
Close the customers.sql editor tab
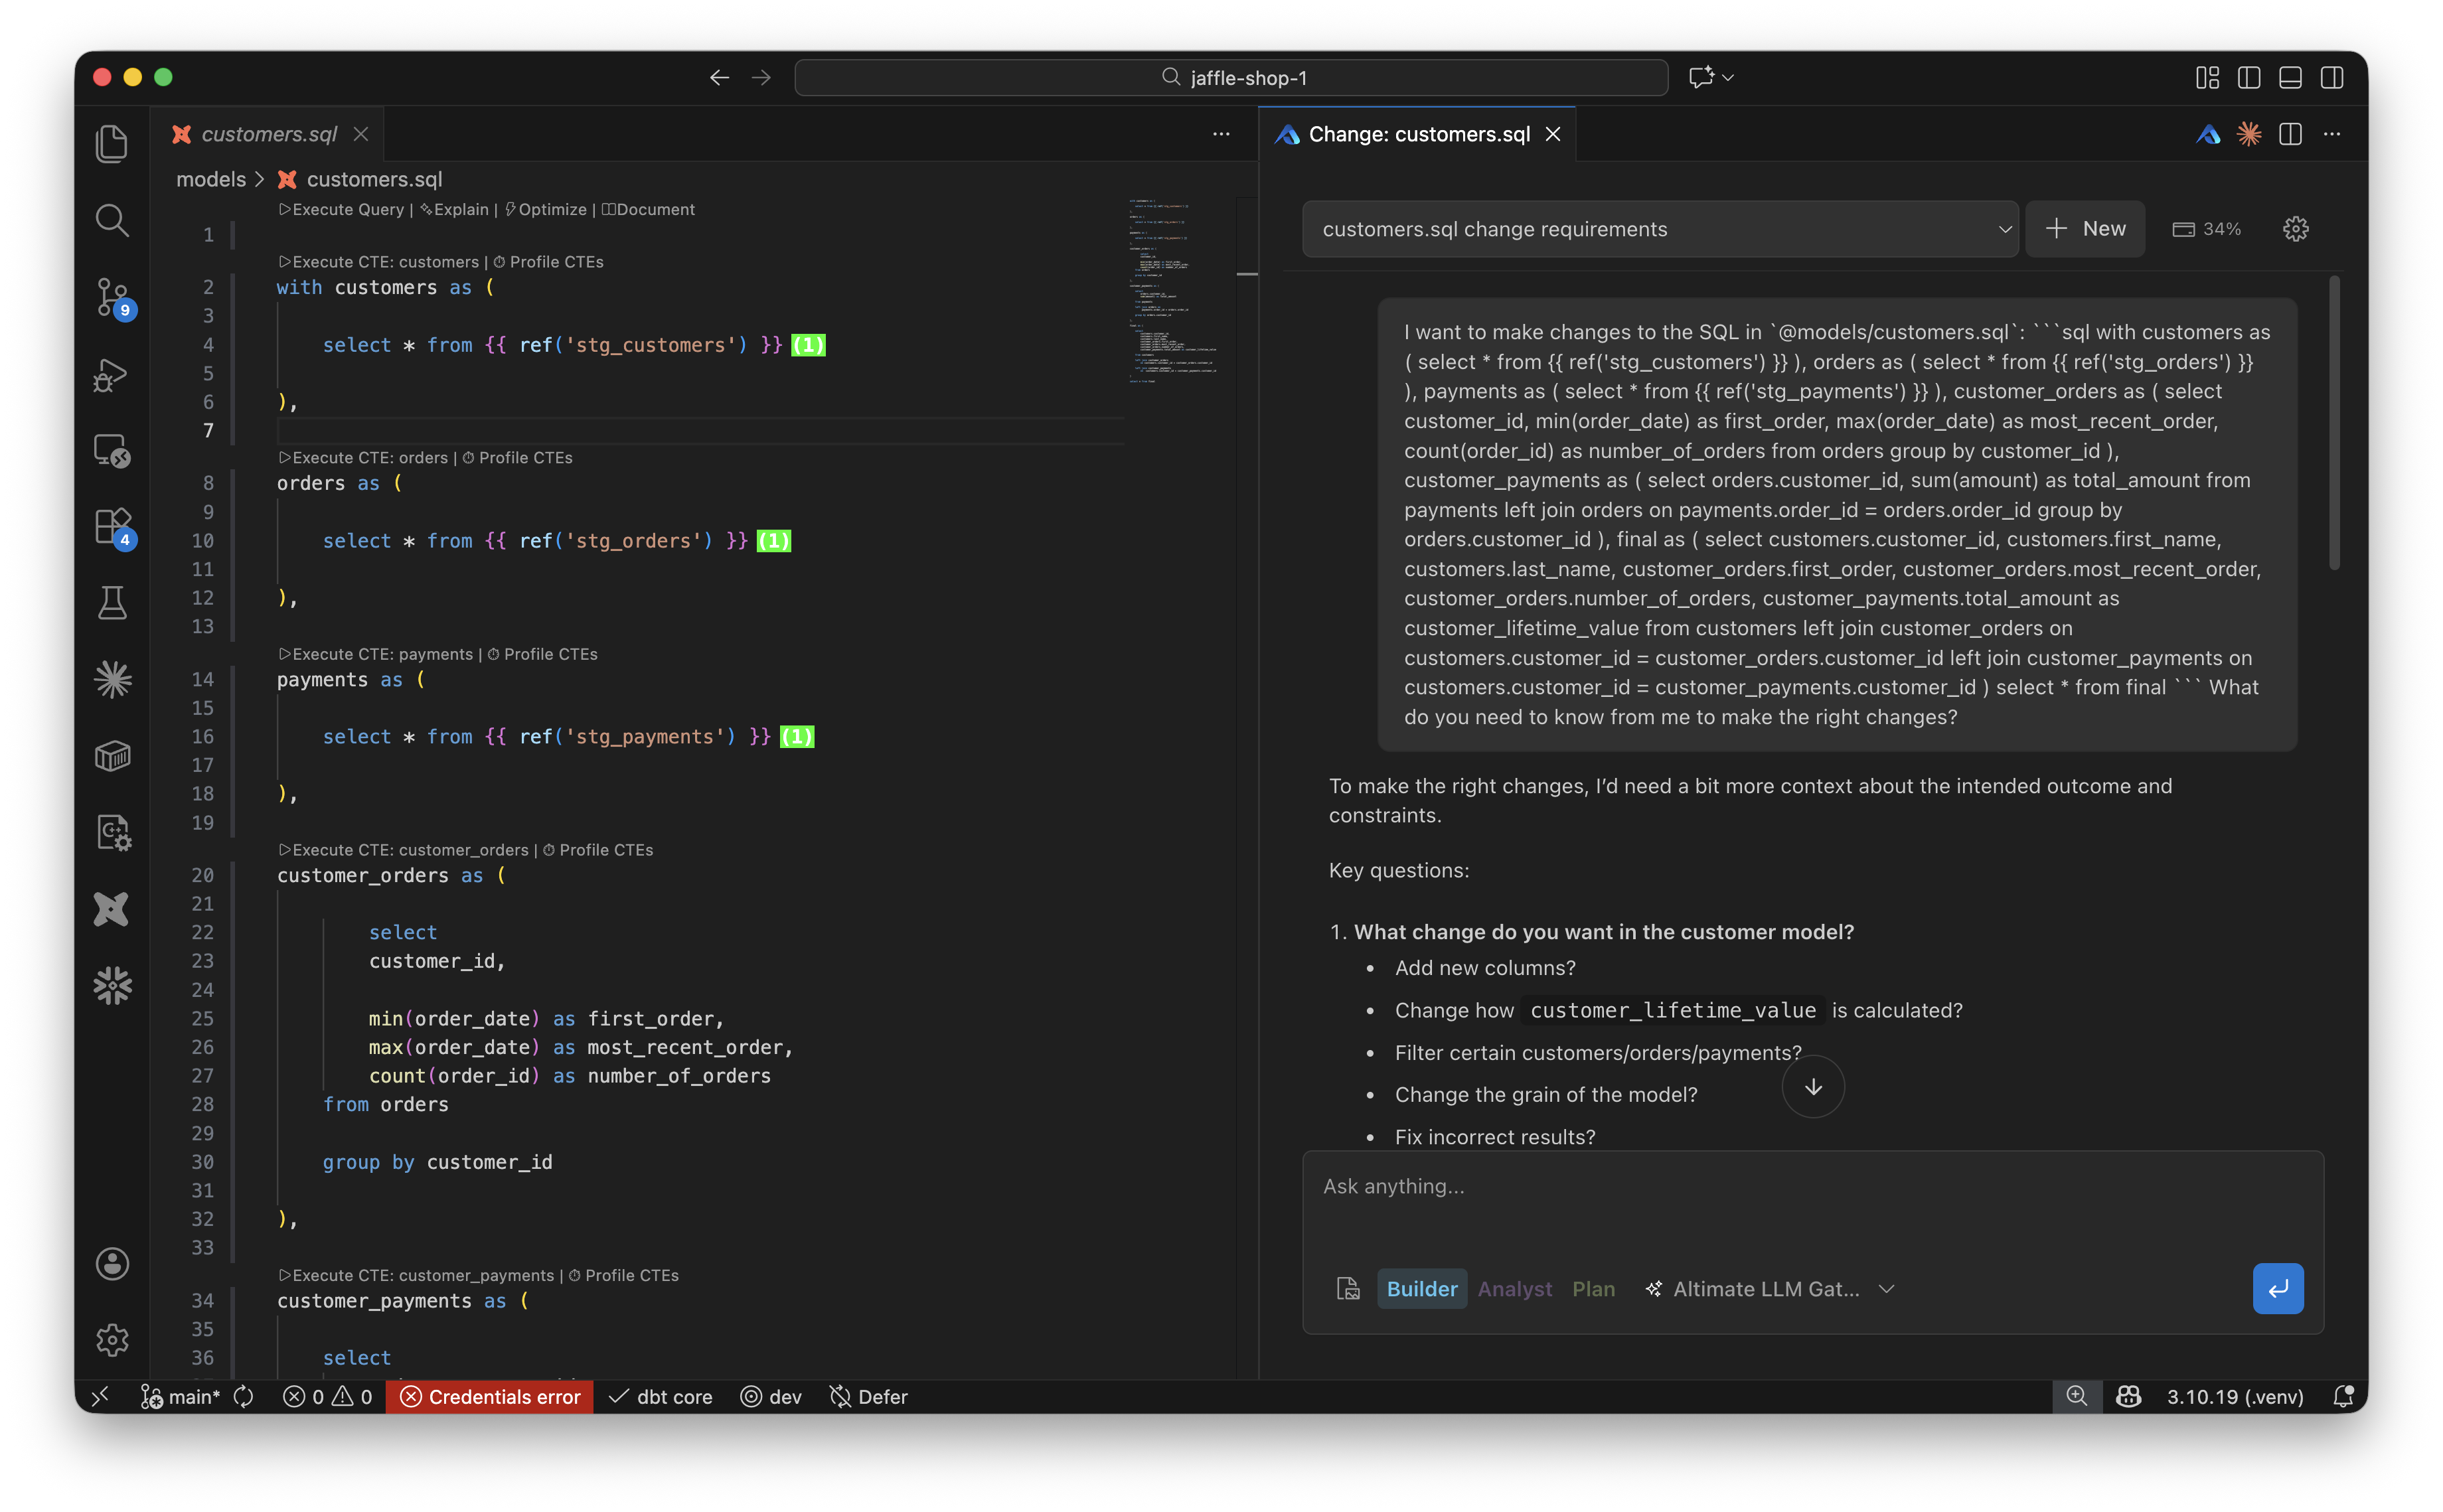coord(361,134)
